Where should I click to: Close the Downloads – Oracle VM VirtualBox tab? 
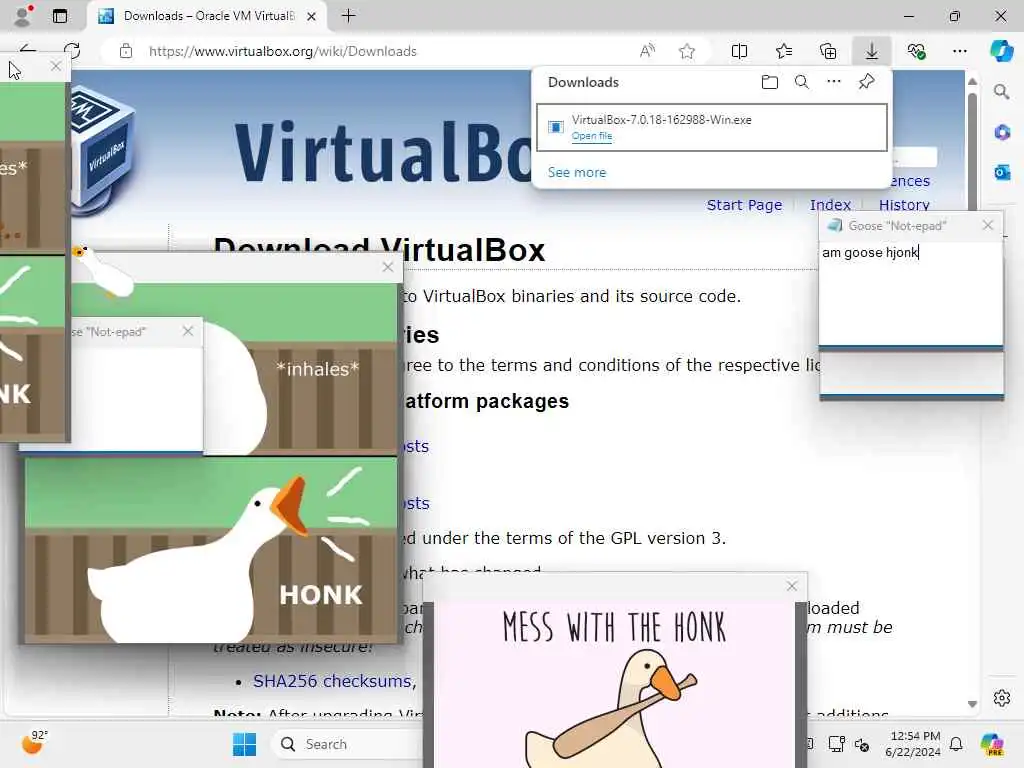click(312, 16)
